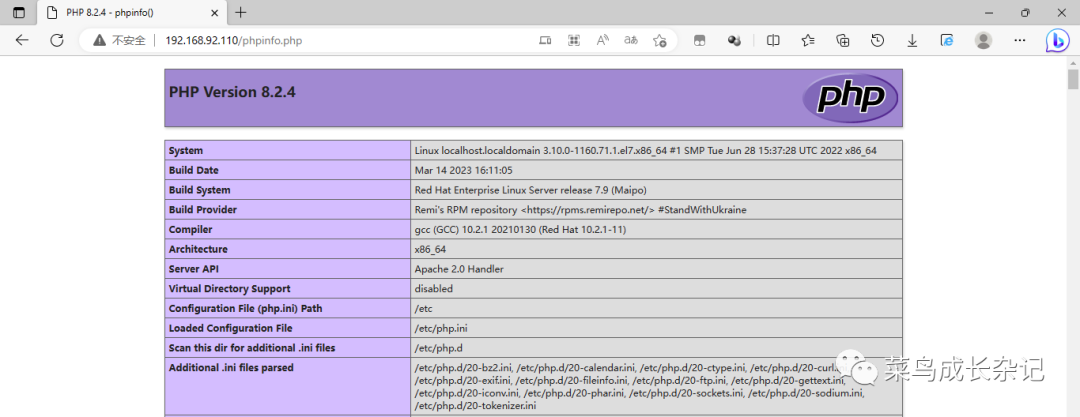1080x417 pixels.
Task: Click the not secure warning triangle icon
Action: [100, 41]
